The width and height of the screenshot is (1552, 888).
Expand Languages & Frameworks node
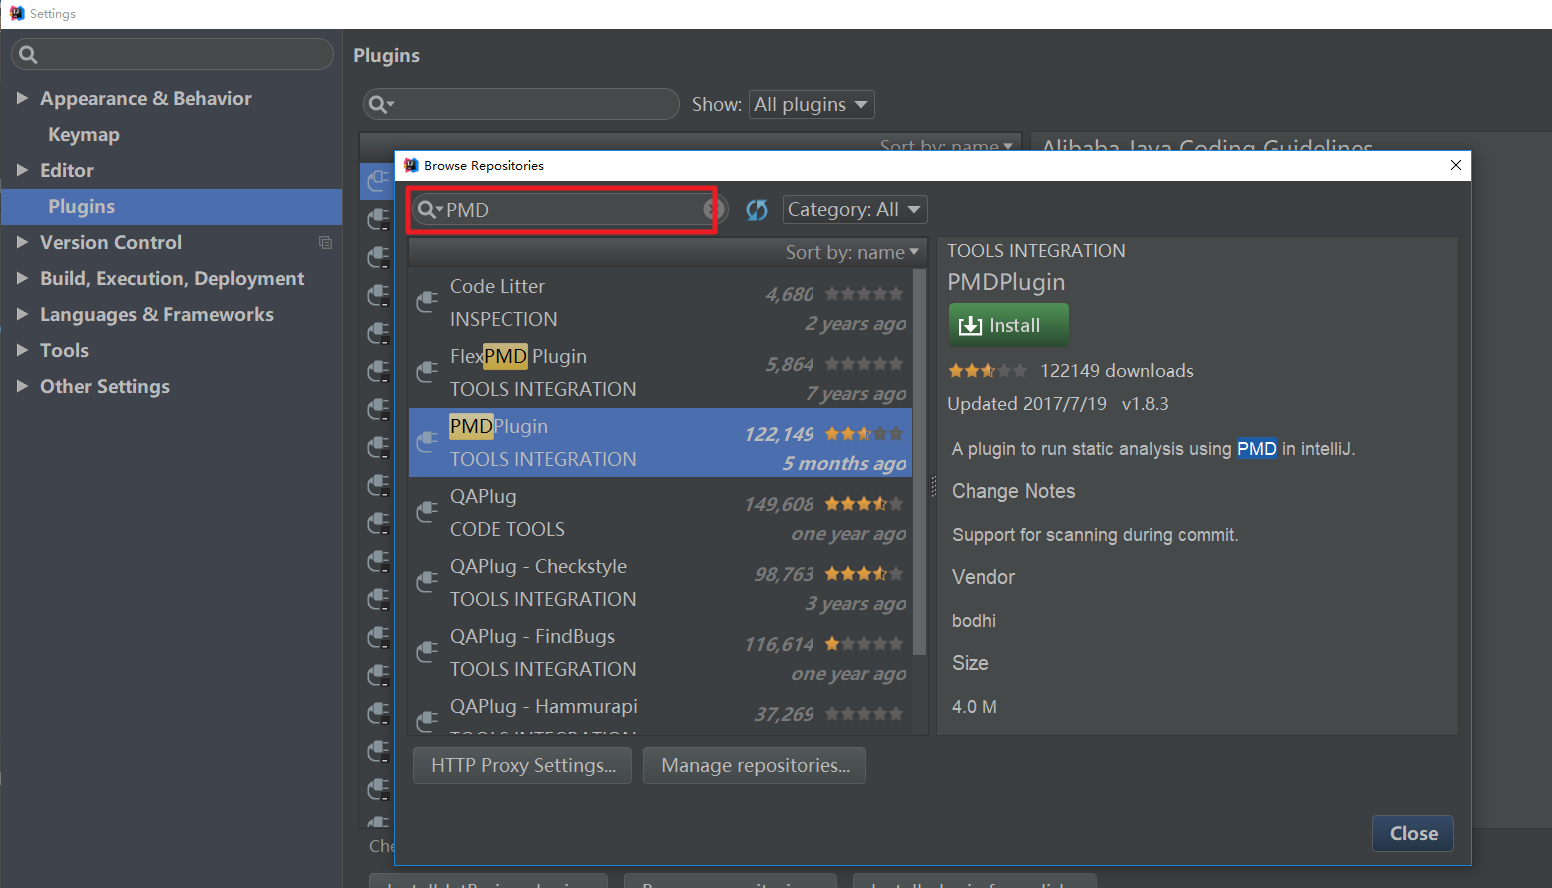tap(22, 314)
